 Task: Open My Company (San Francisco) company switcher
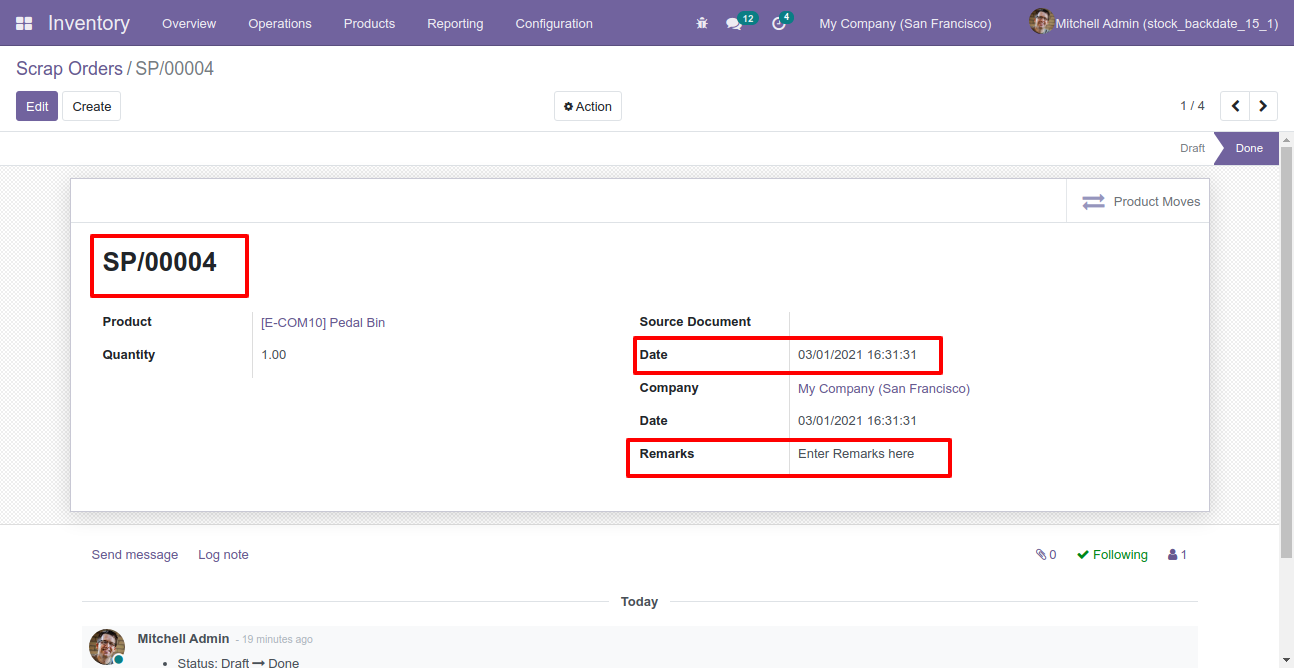(x=905, y=23)
